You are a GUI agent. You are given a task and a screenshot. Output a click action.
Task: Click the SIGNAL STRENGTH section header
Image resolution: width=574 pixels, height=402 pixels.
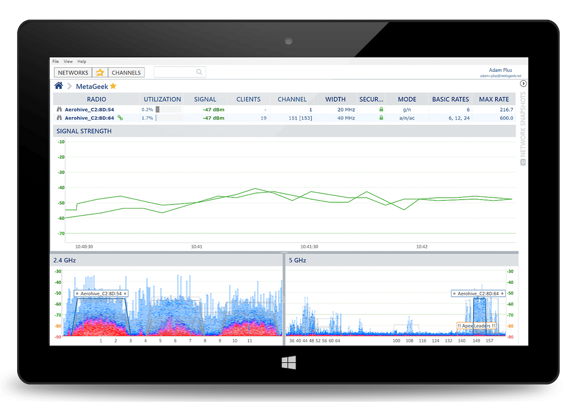[284, 131]
